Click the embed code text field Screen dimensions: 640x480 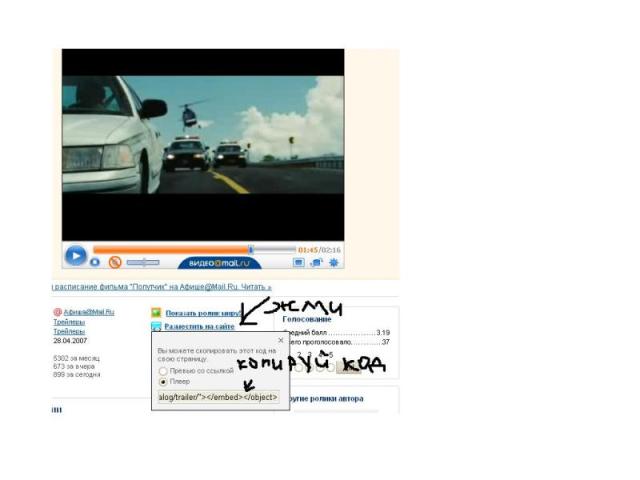tap(219, 397)
